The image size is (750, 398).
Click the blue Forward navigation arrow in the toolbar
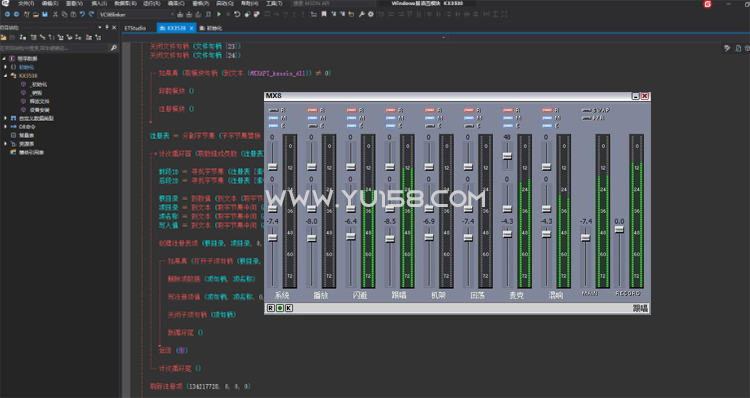(x=16, y=14)
